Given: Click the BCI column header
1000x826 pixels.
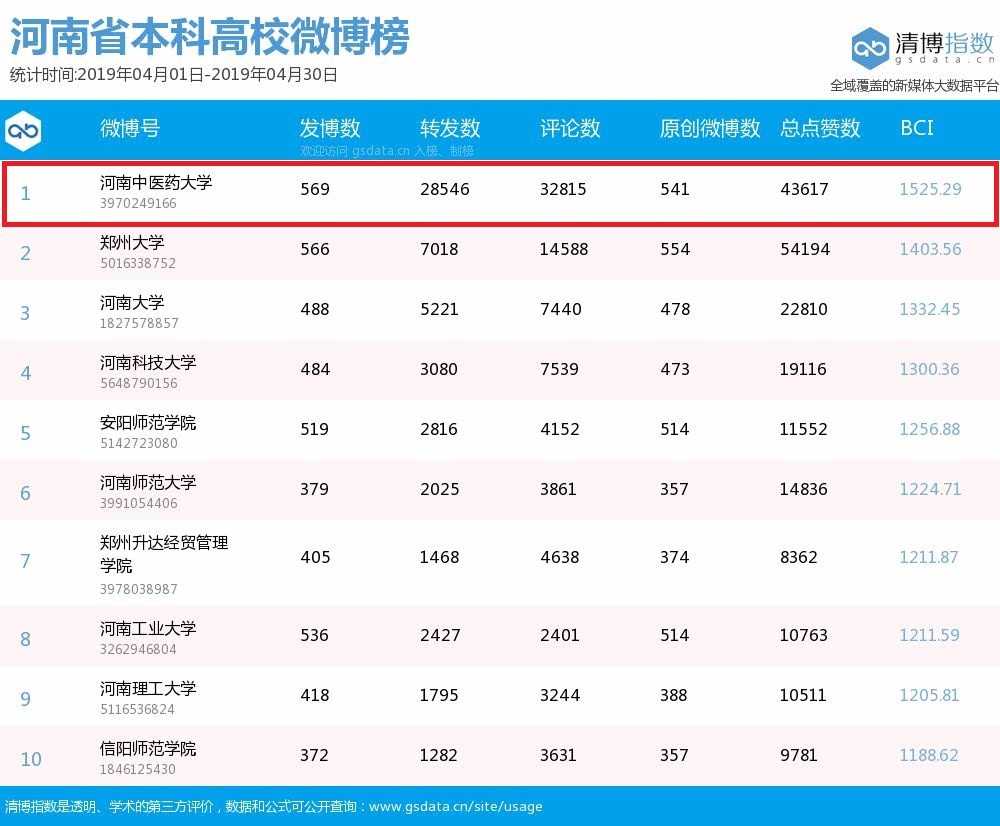Looking at the screenshot, I should (x=916, y=129).
